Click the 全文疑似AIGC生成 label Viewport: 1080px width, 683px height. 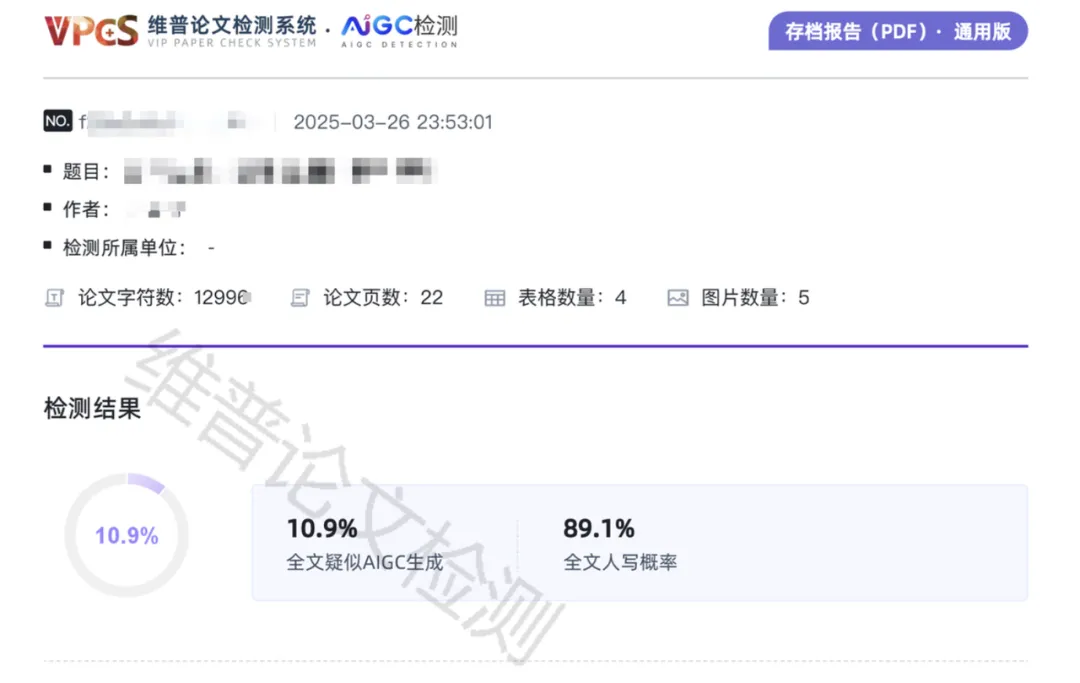pos(364,562)
